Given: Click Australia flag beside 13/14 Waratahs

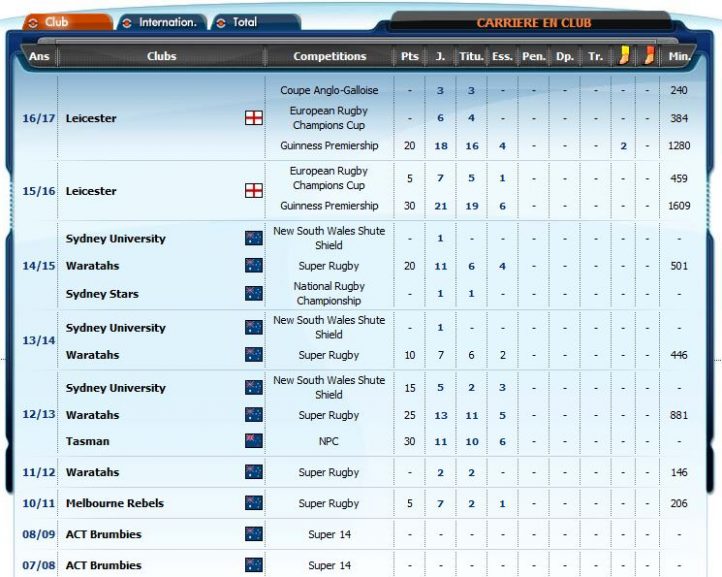Looking at the screenshot, I should [254, 355].
